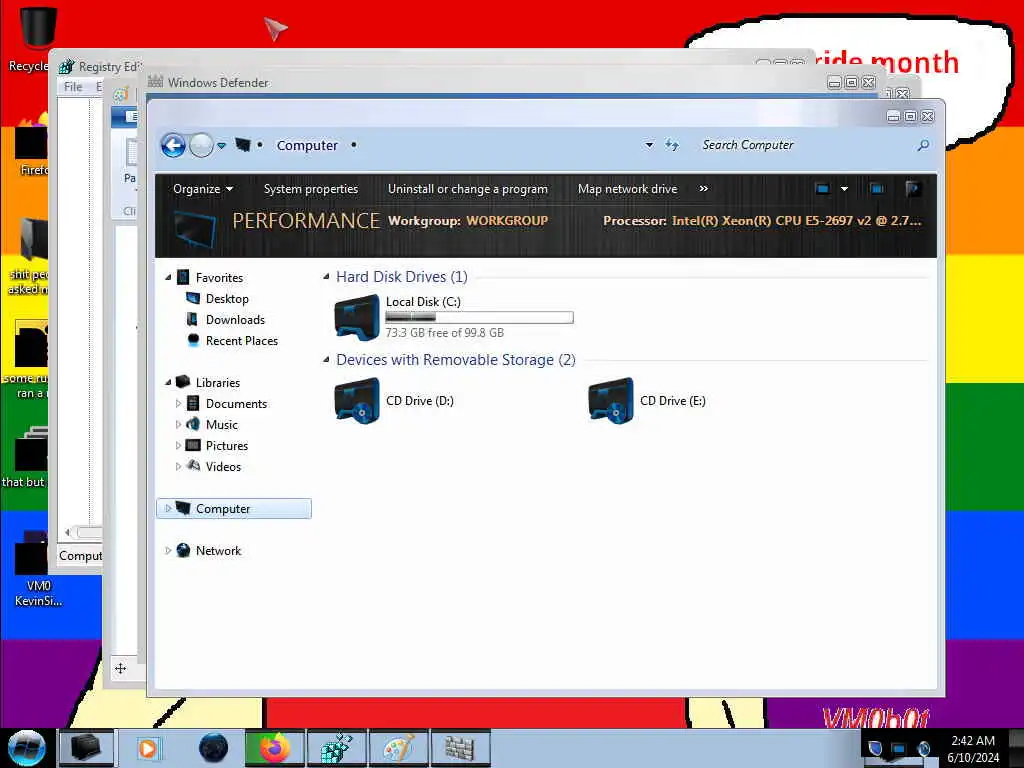Launch Windows Media Player from taskbar
Image resolution: width=1024 pixels, height=768 pixels.
click(x=148, y=748)
